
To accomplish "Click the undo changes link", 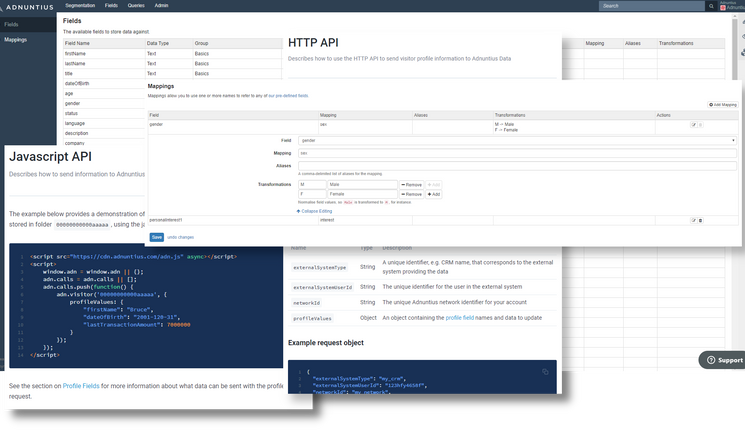I will pyautogui.click(x=181, y=237).
